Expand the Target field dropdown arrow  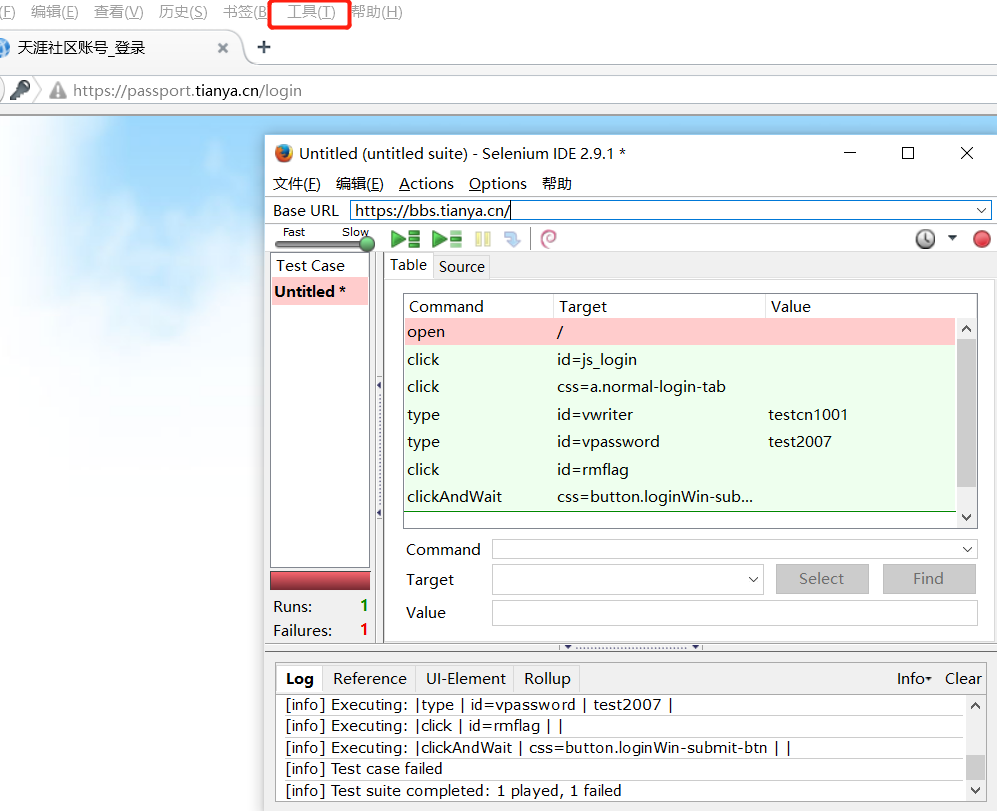(753, 579)
